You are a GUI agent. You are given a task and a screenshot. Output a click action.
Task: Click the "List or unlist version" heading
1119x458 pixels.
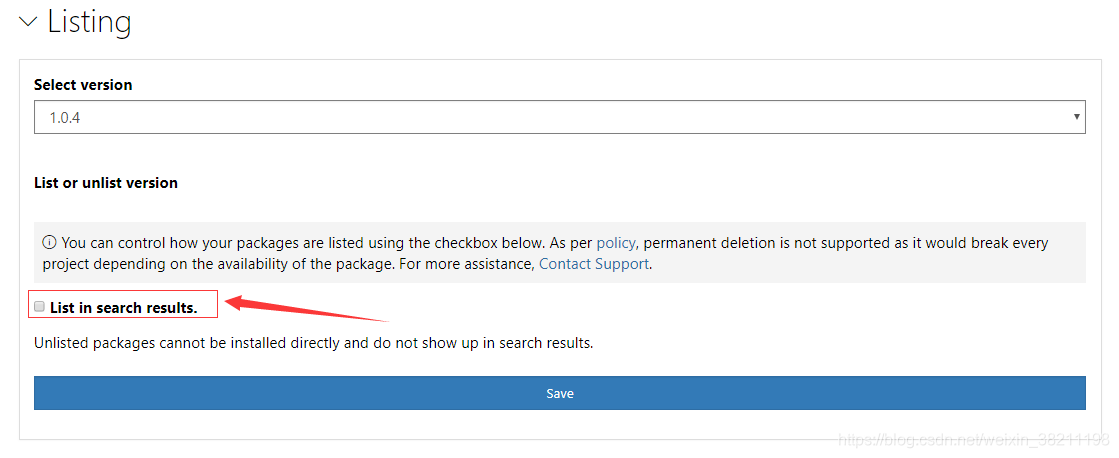pos(106,183)
